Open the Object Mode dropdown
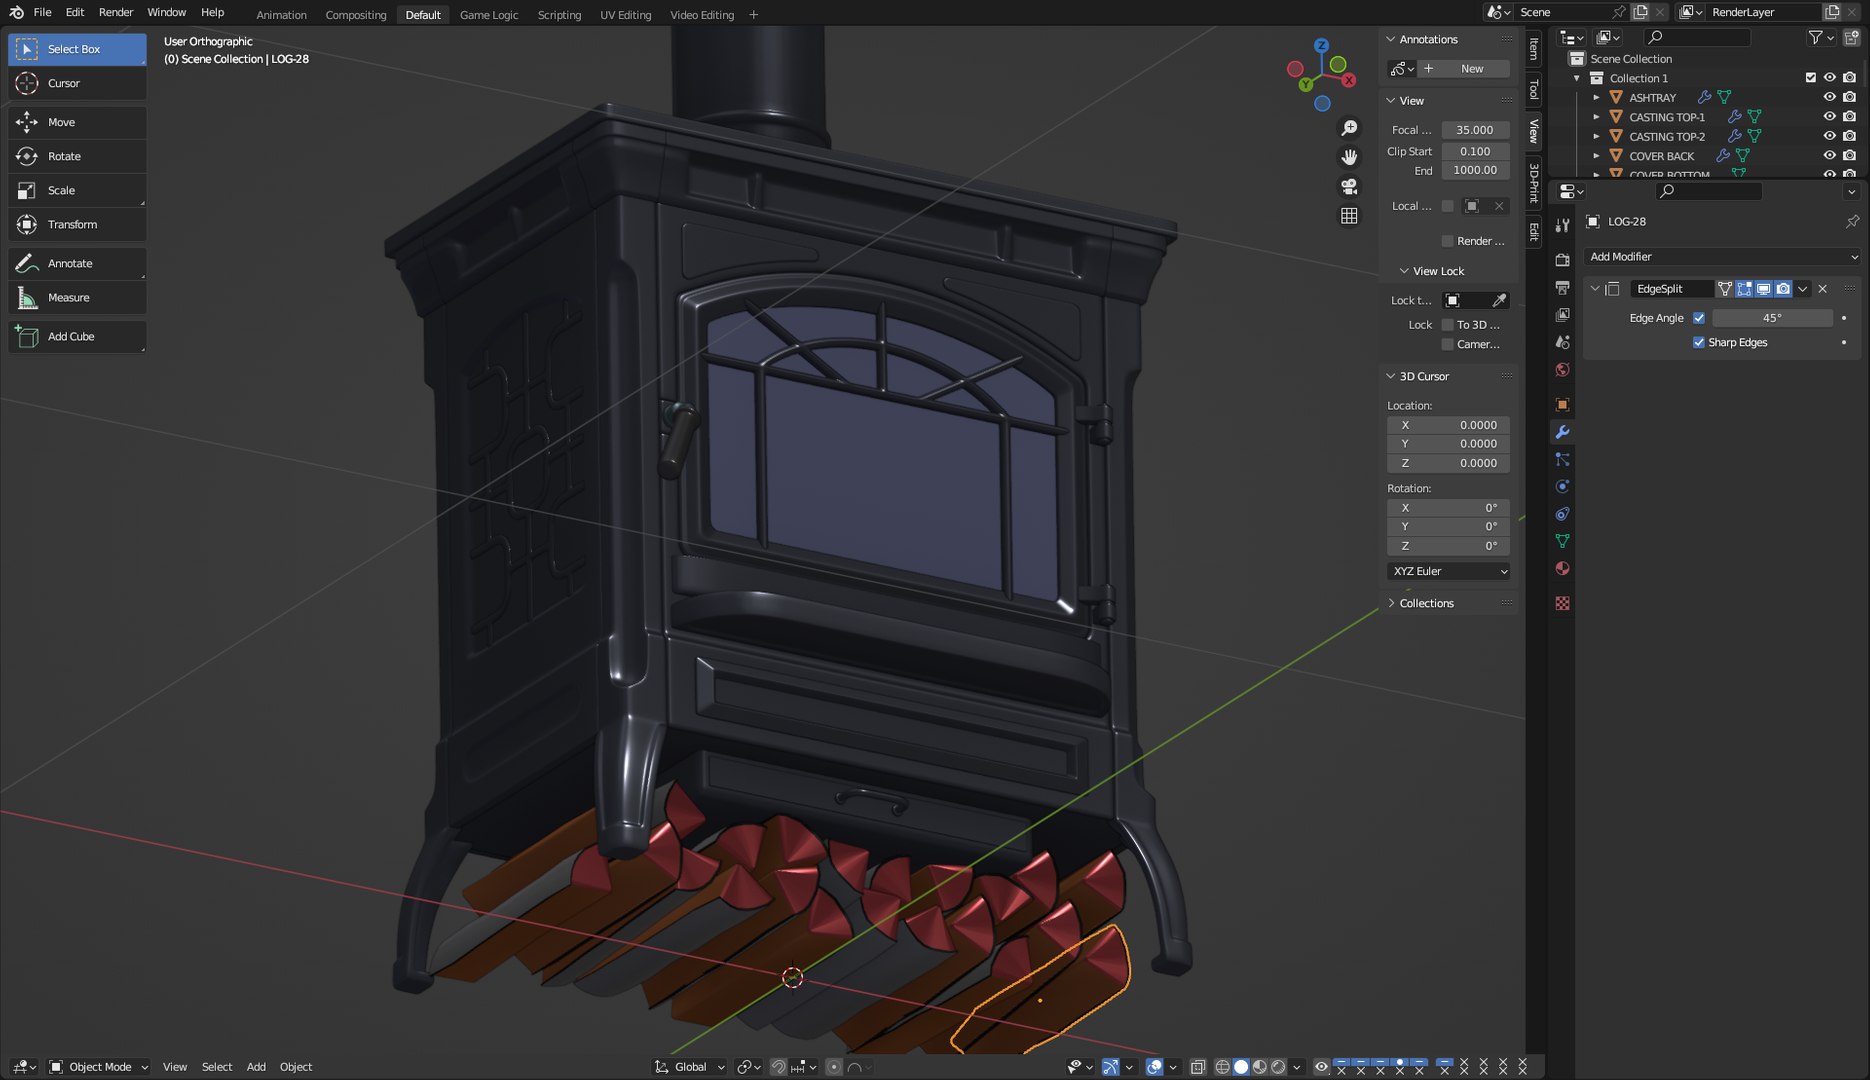Screen dimensions: 1870x1080 tap(98, 1067)
